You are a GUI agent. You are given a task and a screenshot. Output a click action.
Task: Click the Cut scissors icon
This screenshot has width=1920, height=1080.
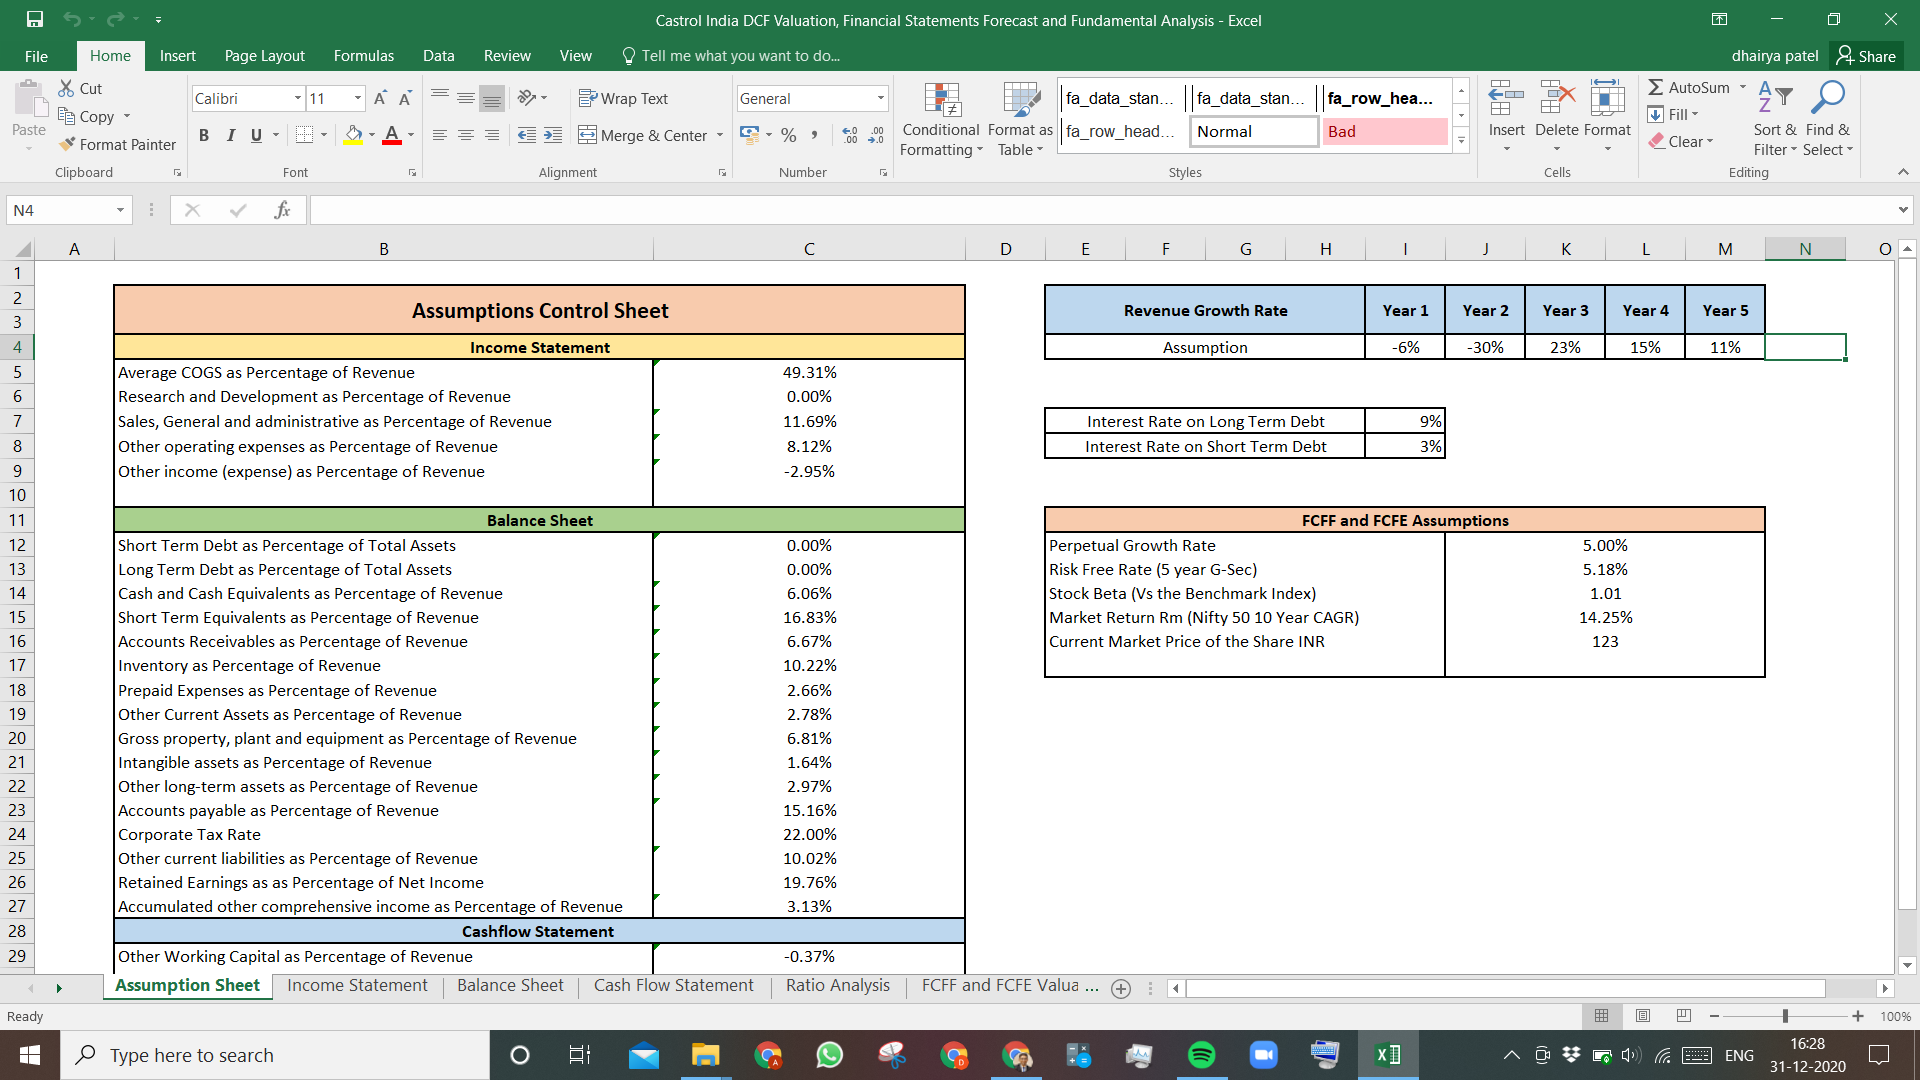coord(66,88)
